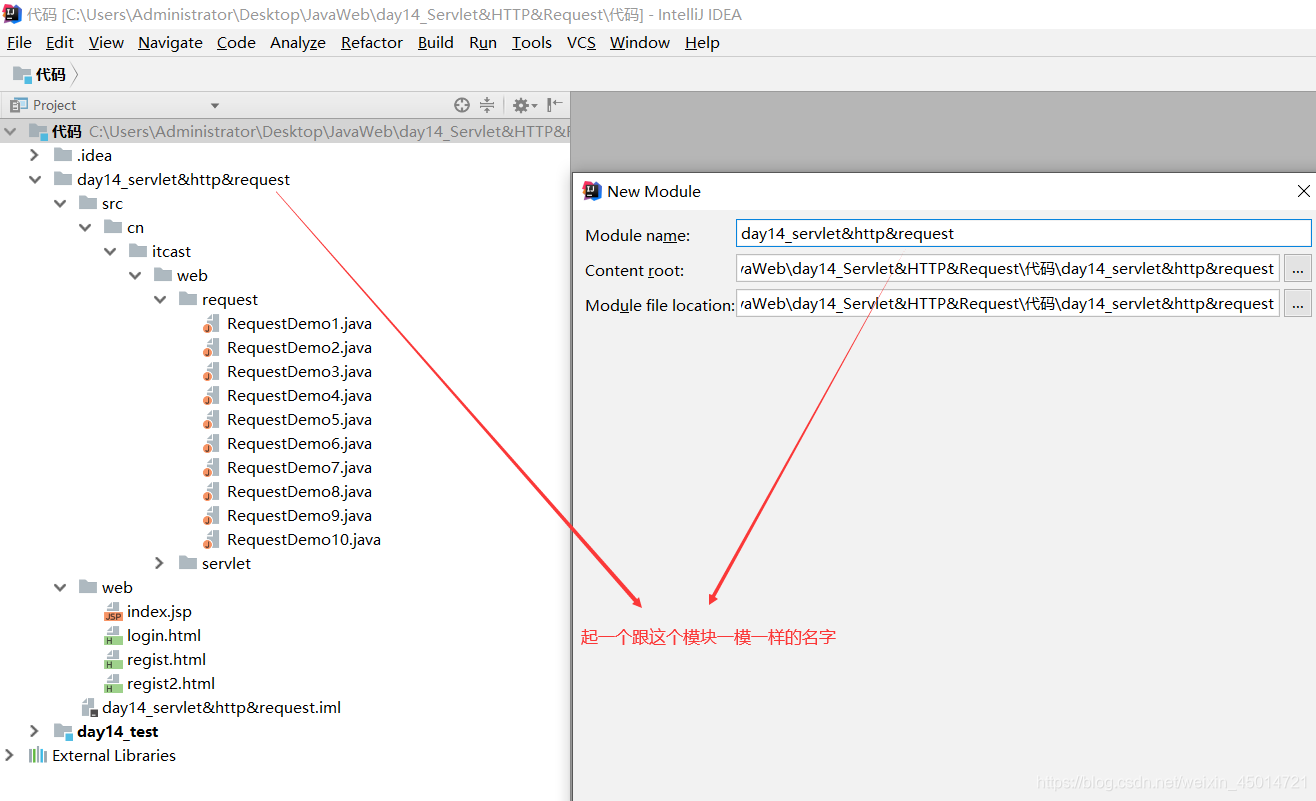Image resolution: width=1316 pixels, height=801 pixels.
Task: Click the 代码 breadcrumb label
Action: pyautogui.click(x=51, y=74)
